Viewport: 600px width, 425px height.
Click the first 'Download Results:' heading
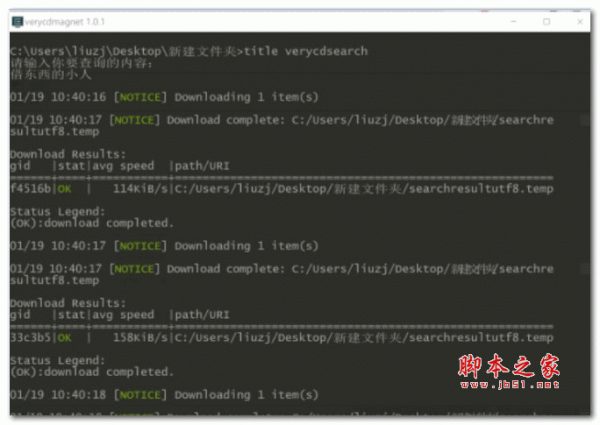tap(68, 154)
